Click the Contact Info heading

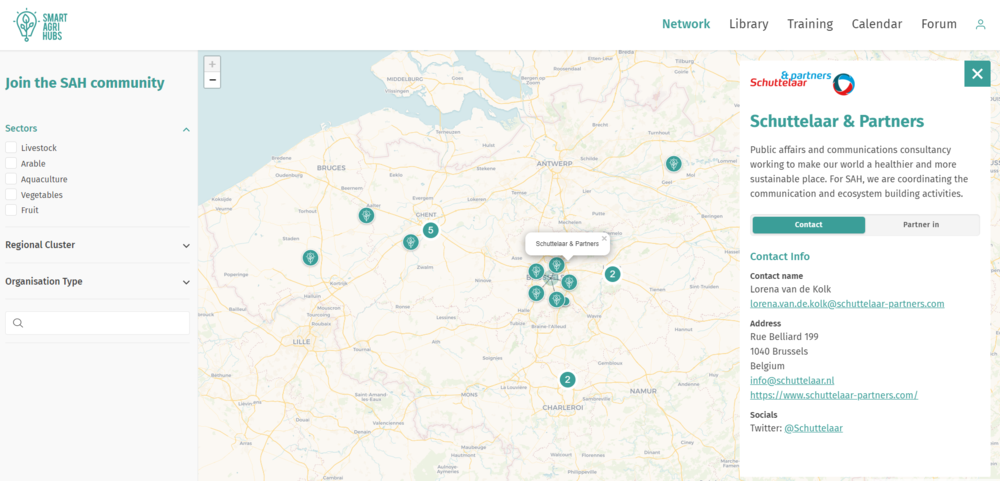tap(780, 256)
